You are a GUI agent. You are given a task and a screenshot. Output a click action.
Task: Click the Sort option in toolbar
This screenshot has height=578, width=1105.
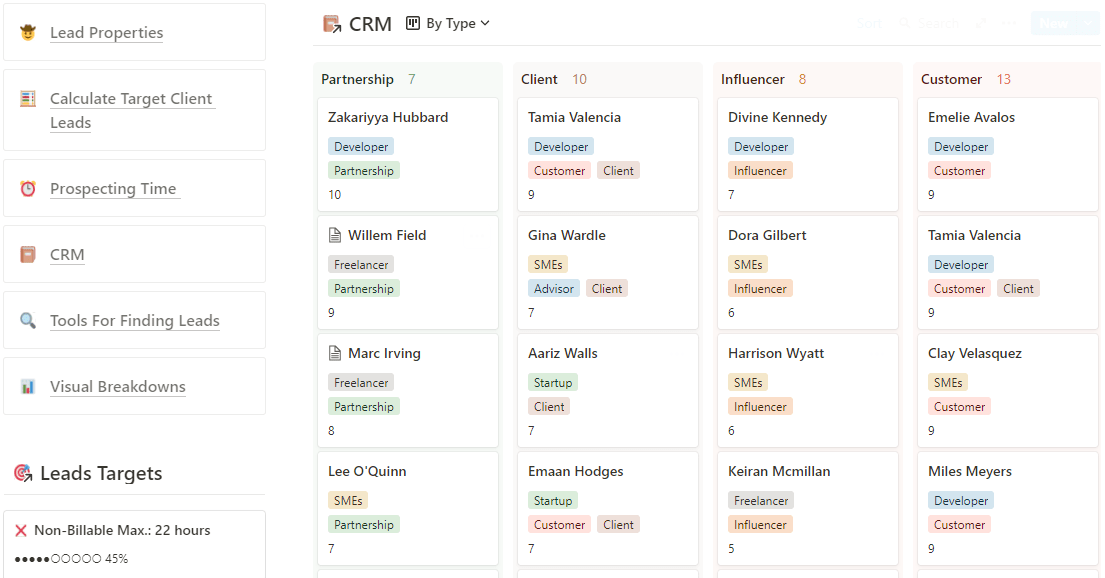click(869, 23)
